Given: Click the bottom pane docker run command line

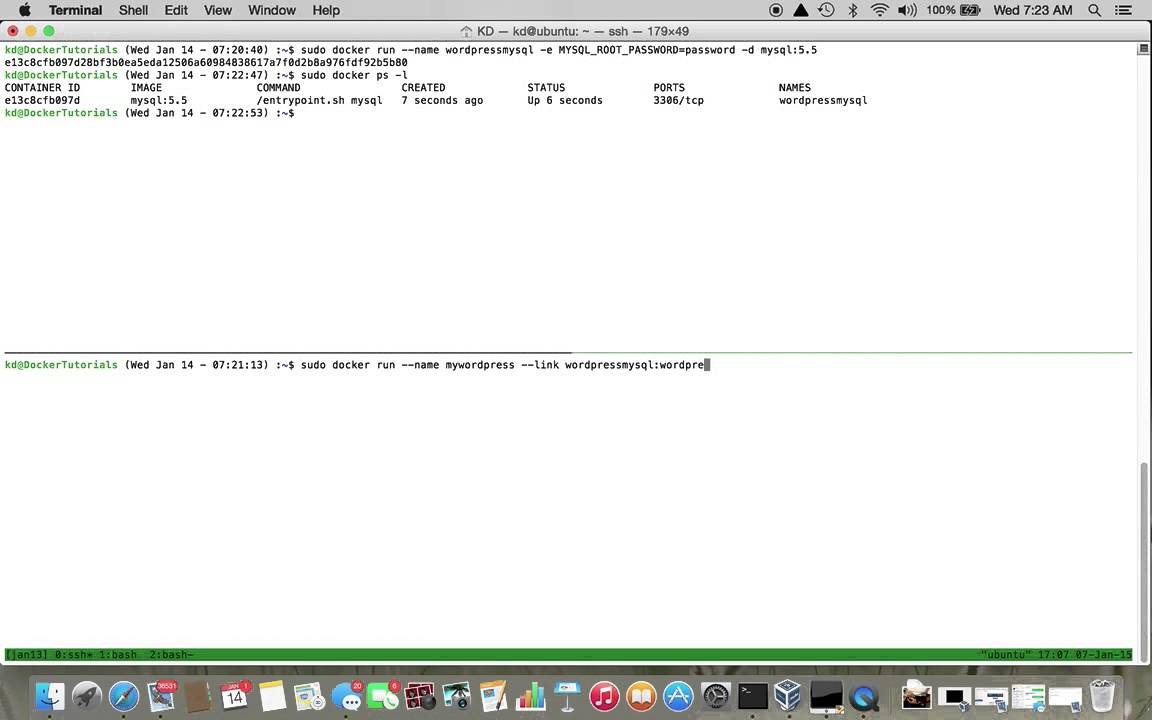Looking at the screenshot, I should [x=358, y=365].
